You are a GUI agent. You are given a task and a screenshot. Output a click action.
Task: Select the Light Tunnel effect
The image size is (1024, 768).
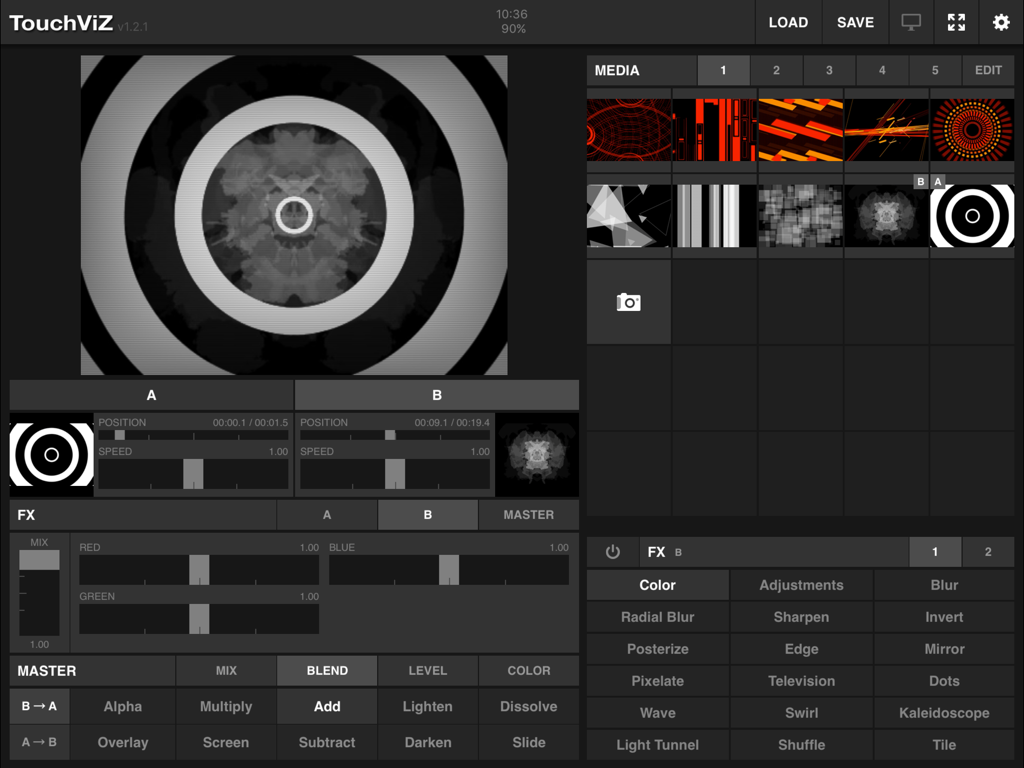[657, 745]
